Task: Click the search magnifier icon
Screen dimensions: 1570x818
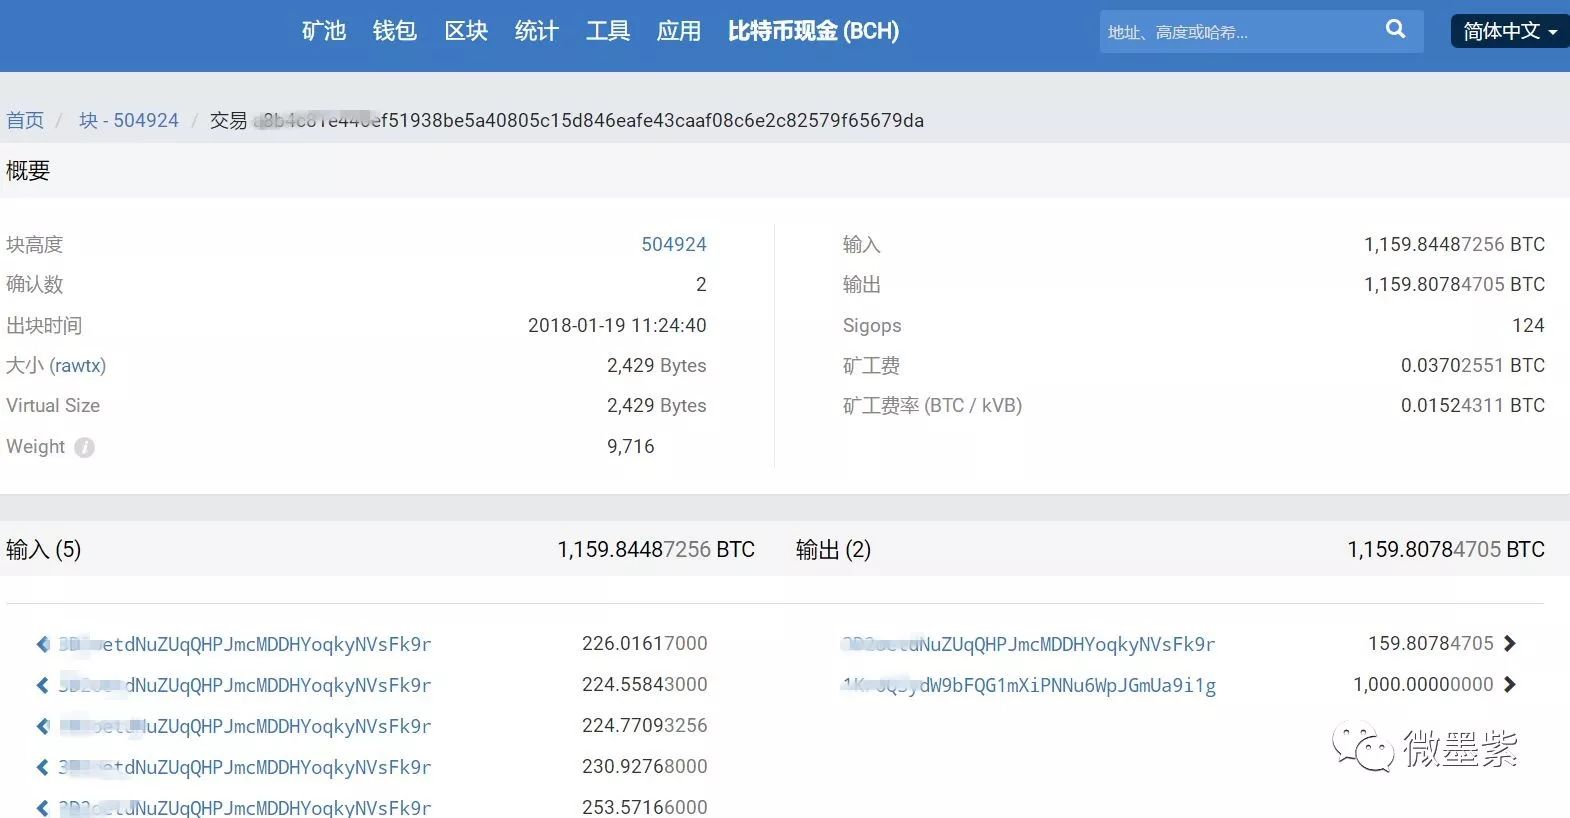Action: pos(1396,30)
